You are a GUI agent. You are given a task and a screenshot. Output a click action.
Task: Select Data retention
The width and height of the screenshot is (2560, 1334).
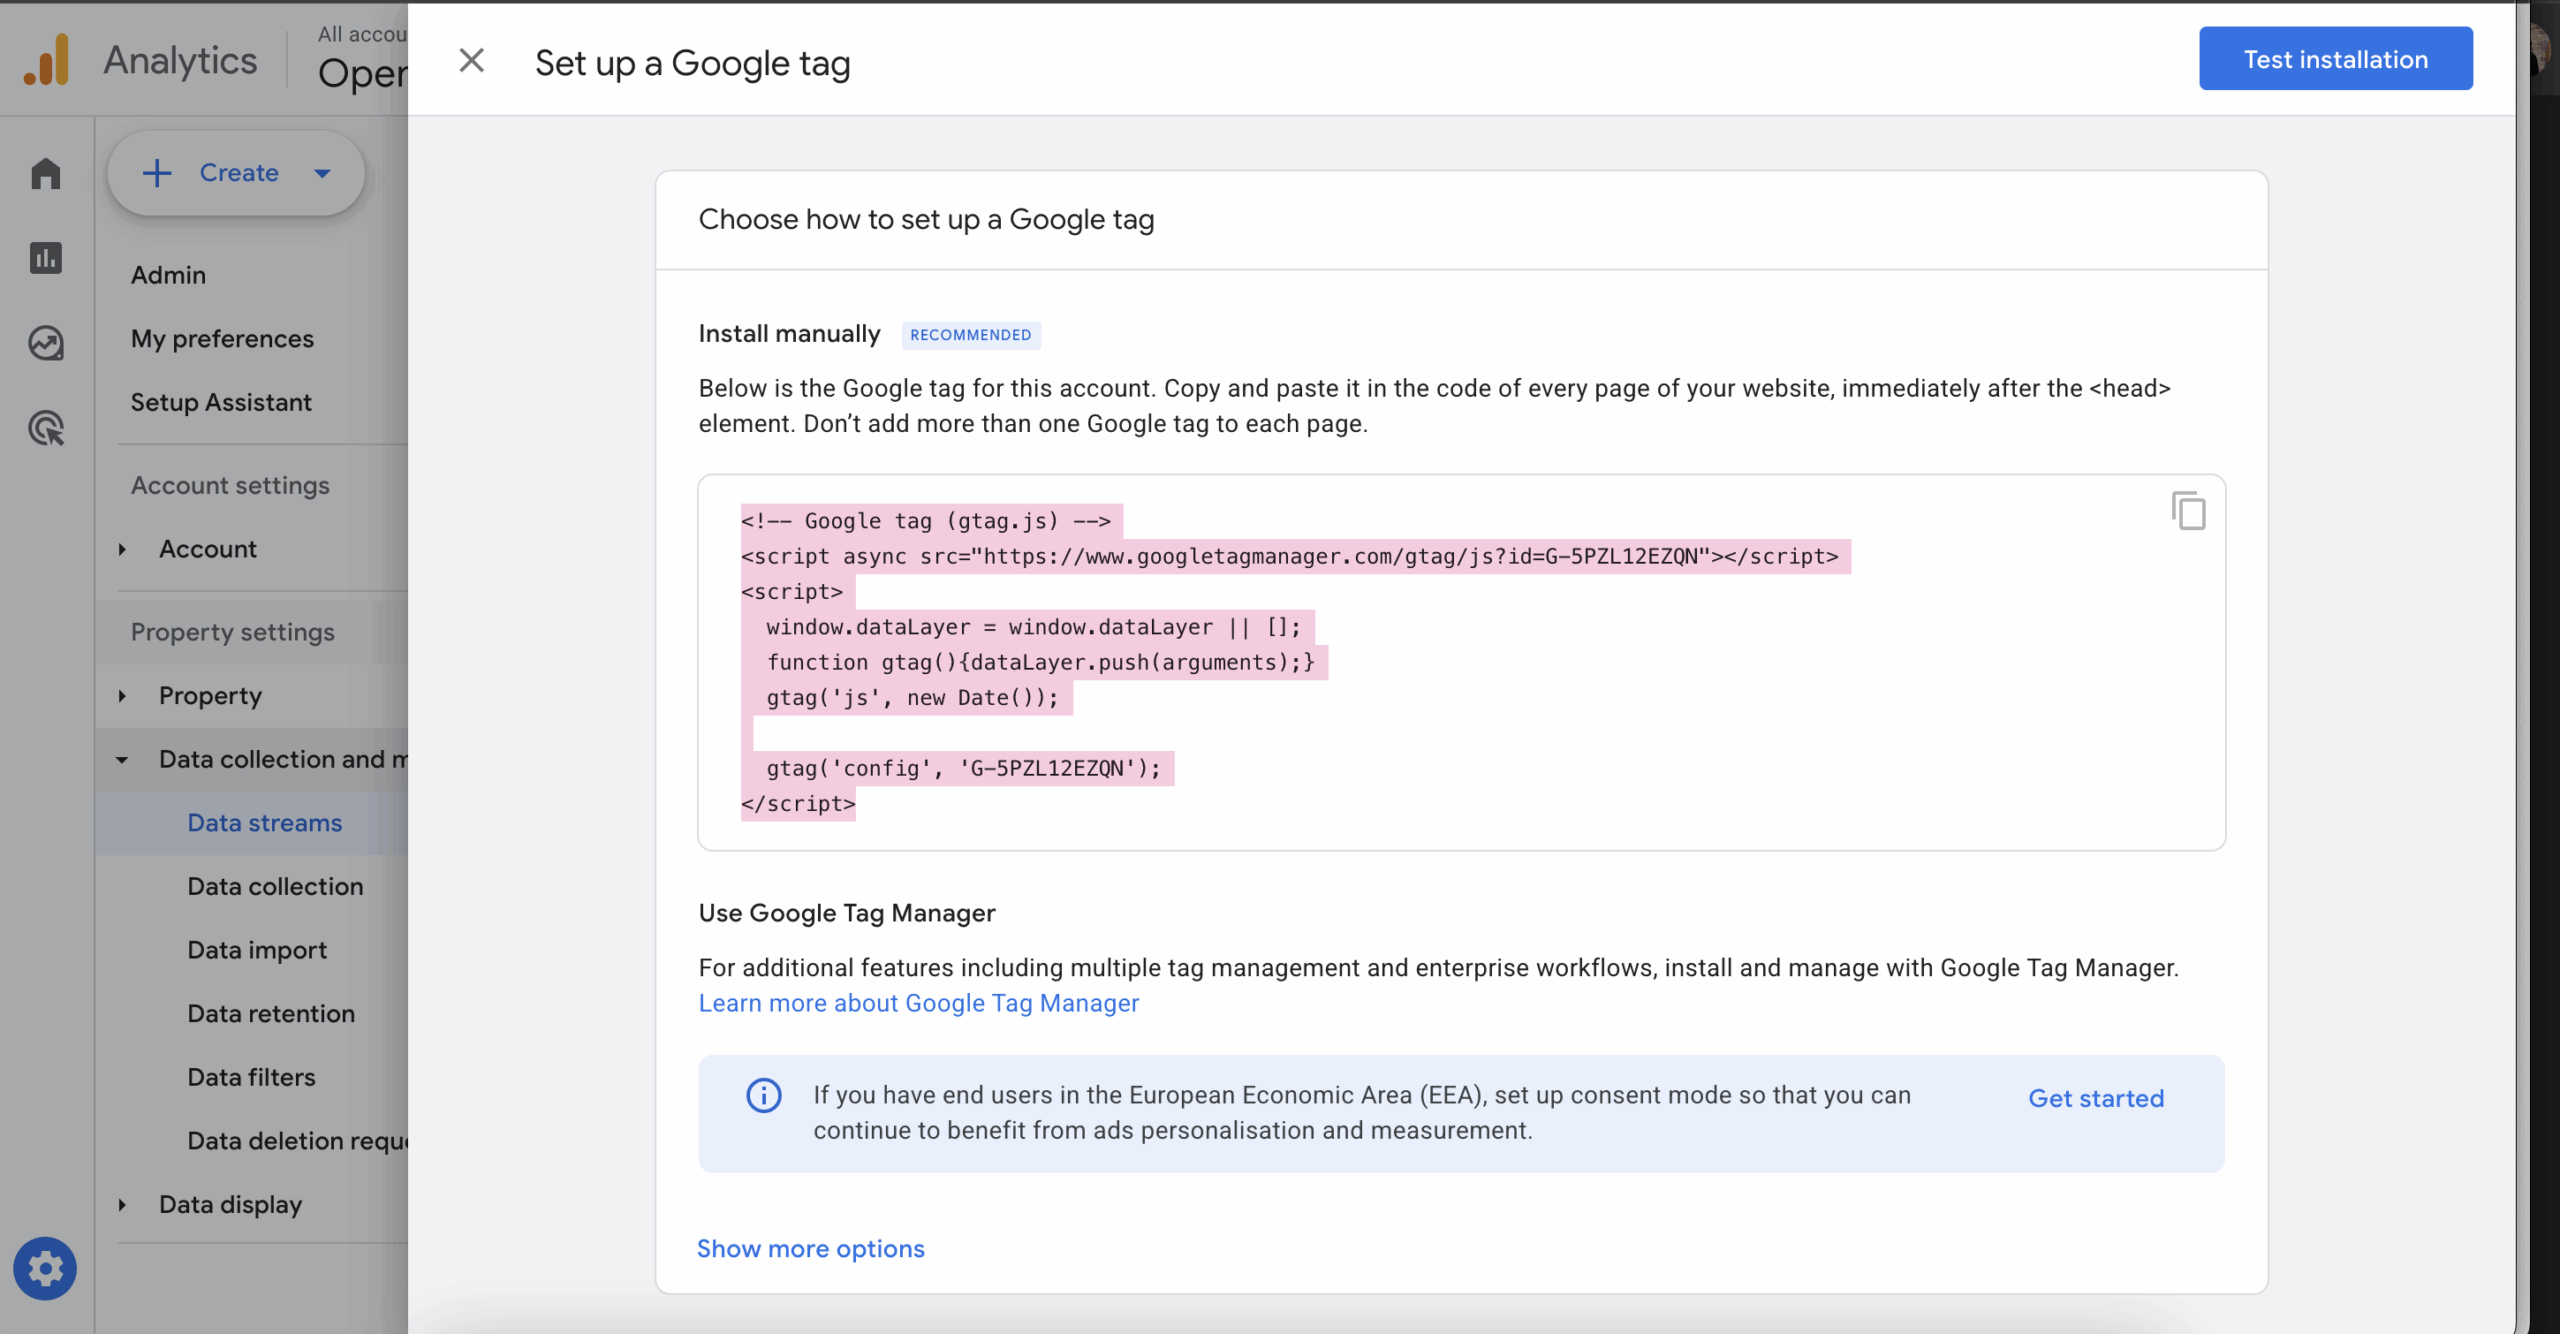[271, 1013]
